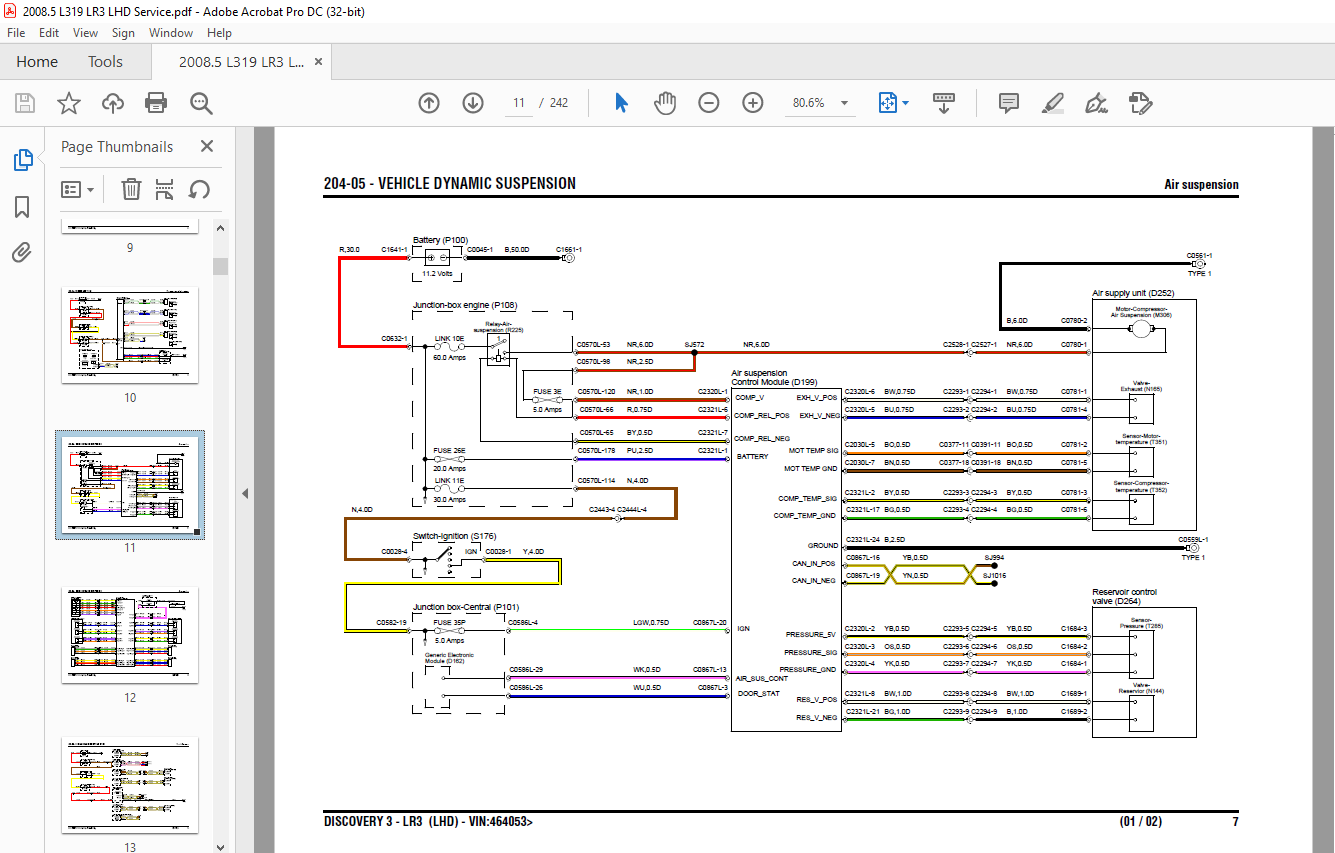This screenshot has height=853, width=1335.
Task: Rotate pages with the rotate icon
Action: pyautogui.click(x=199, y=189)
